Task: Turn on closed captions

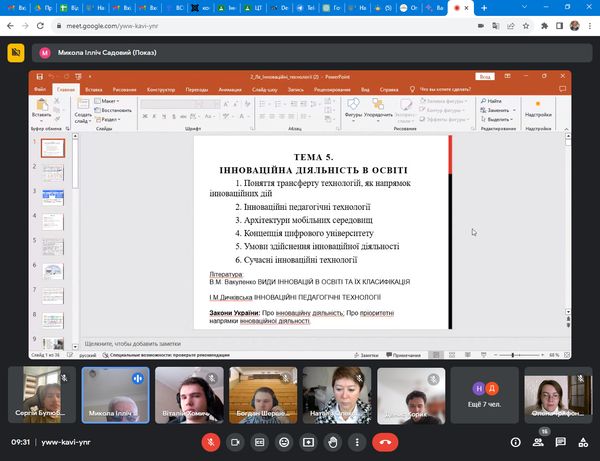Action: click(x=260, y=441)
